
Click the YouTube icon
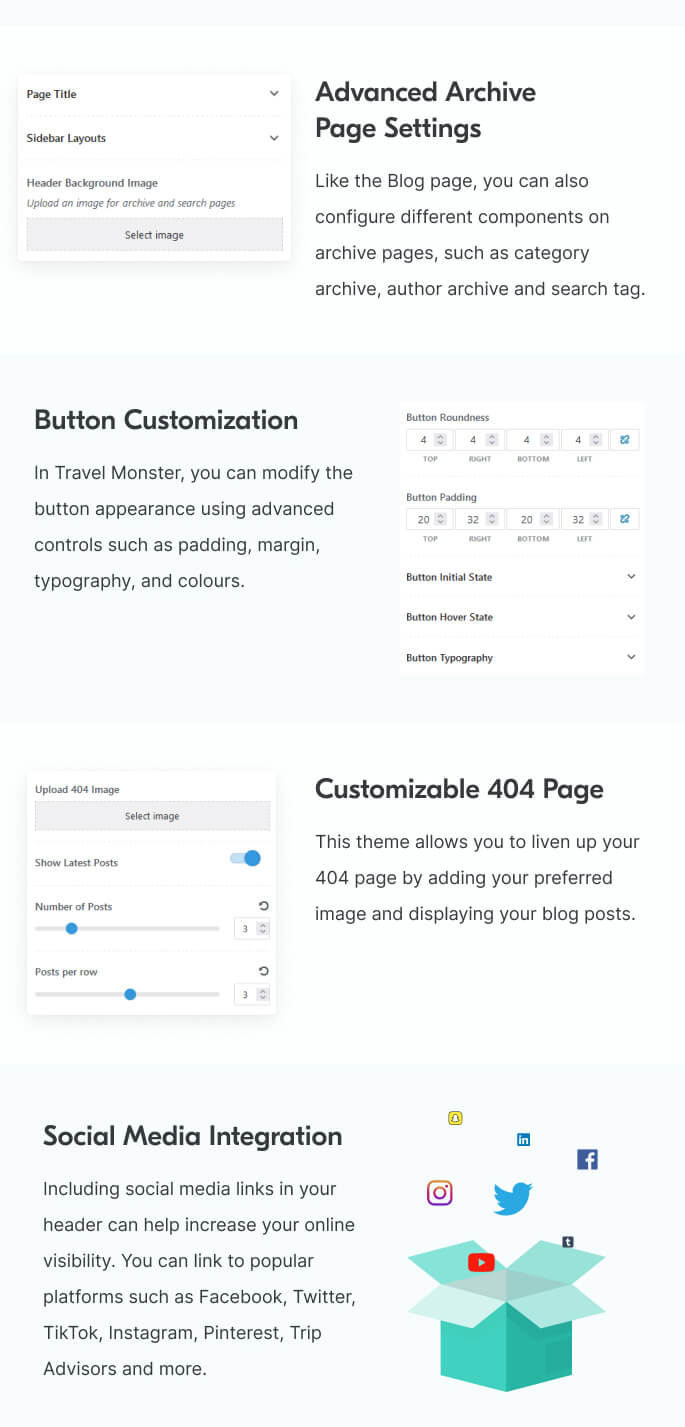[x=481, y=1262]
